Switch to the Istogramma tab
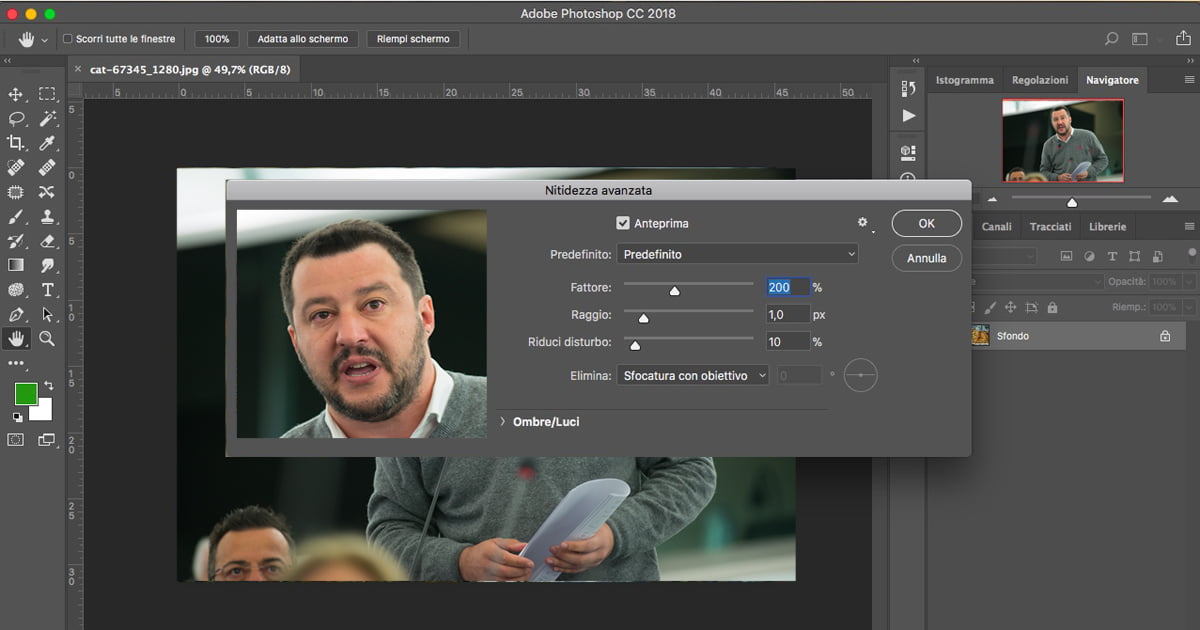The width and height of the screenshot is (1200, 630). tap(964, 80)
